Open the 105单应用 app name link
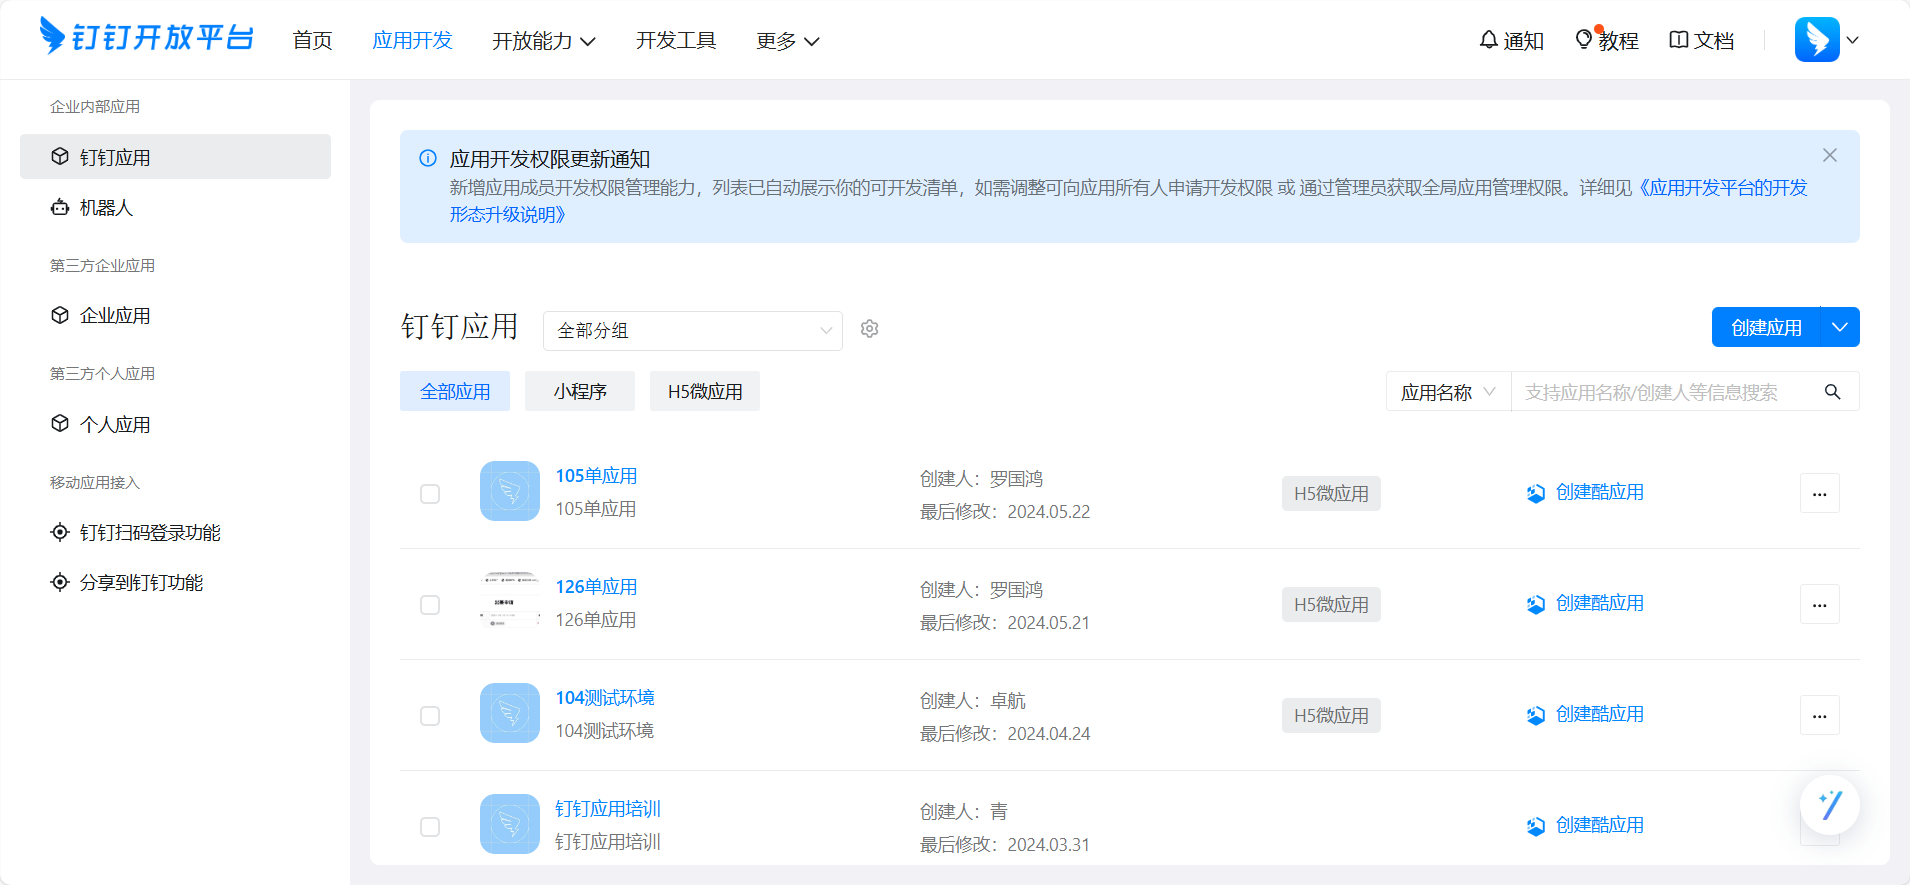 pyautogui.click(x=596, y=476)
